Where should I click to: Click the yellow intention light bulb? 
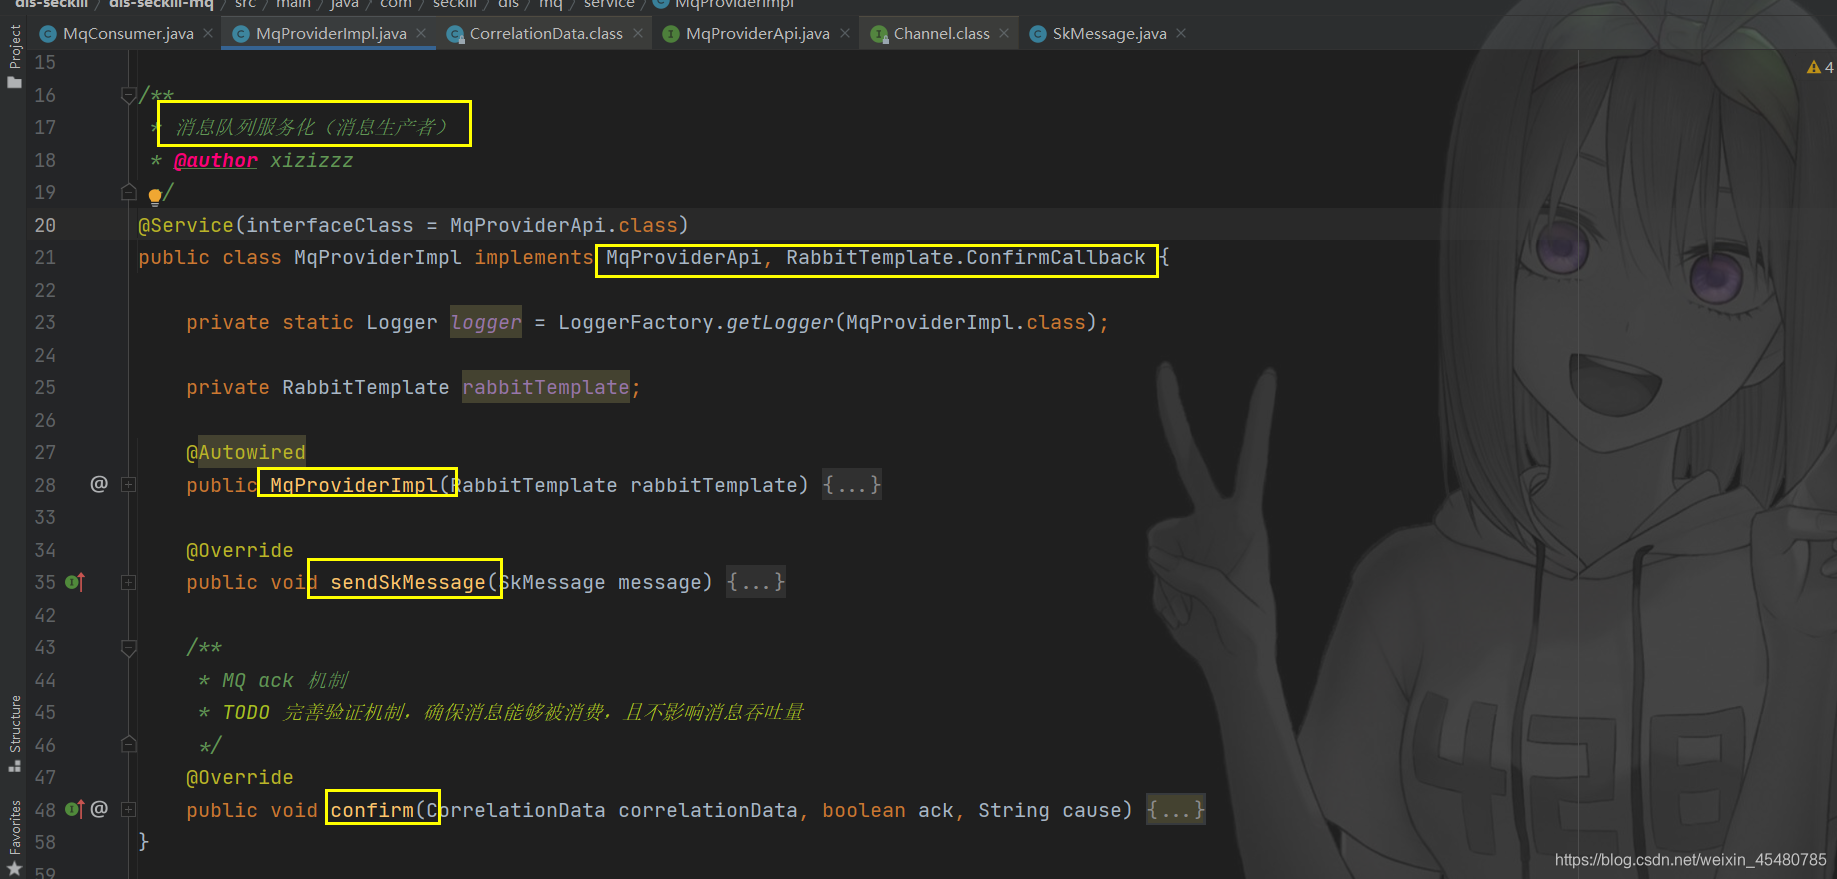coord(155,196)
